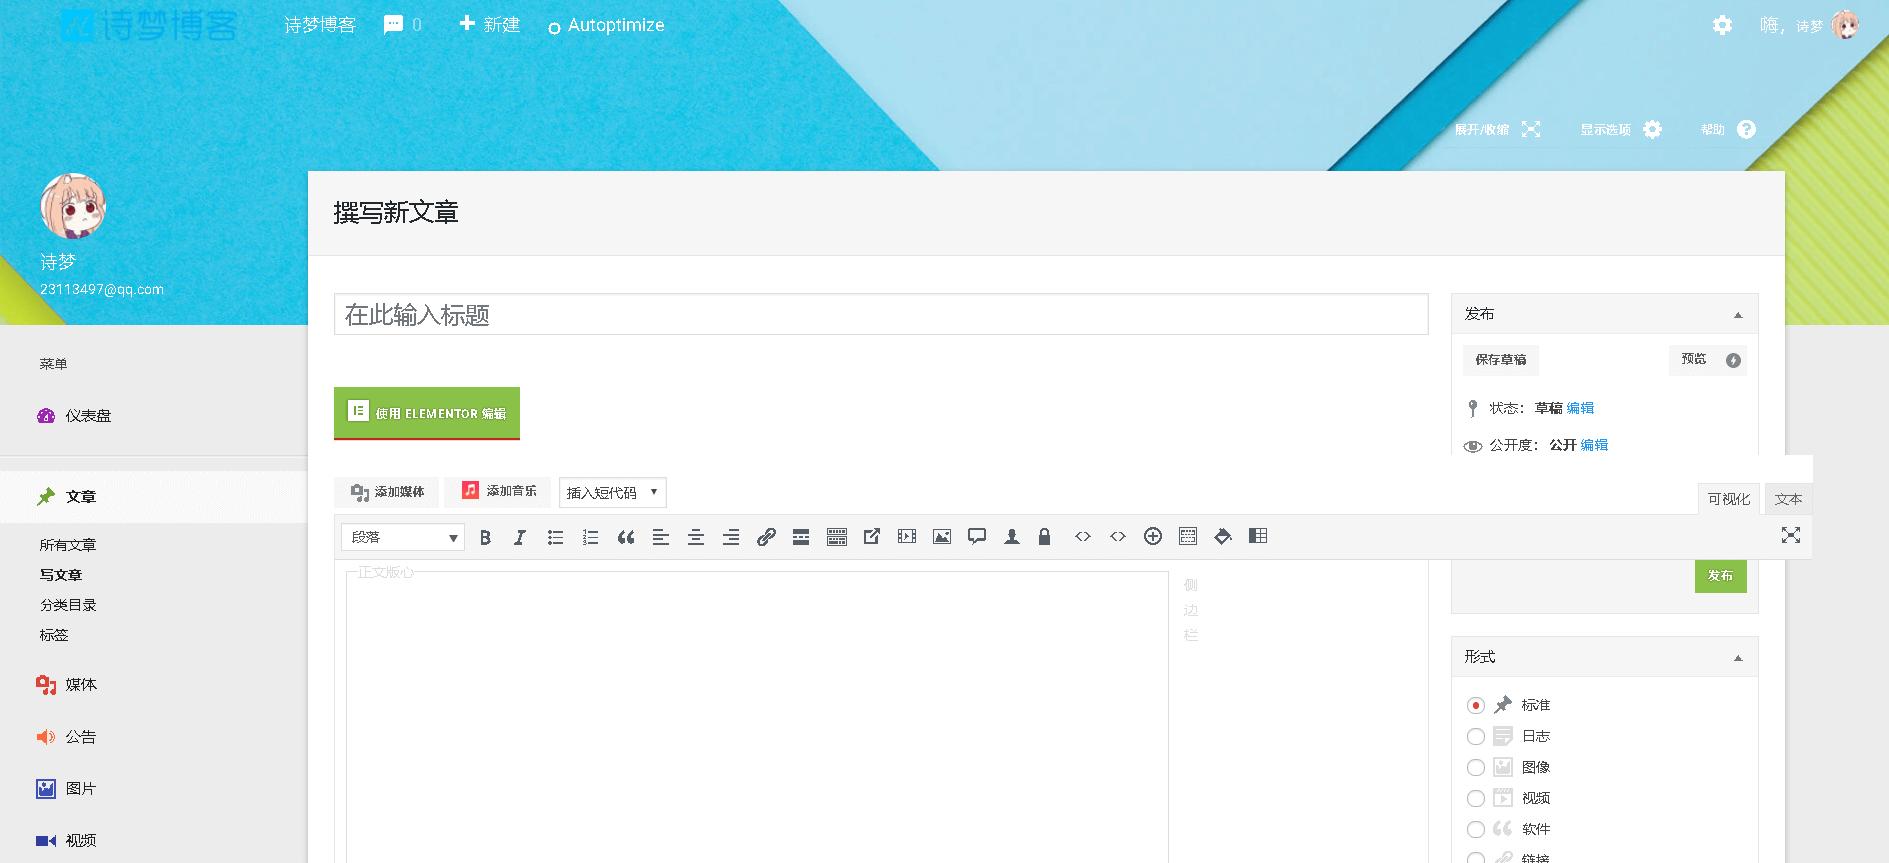Open the 插入短代码 shortcode dropdown

[612, 492]
